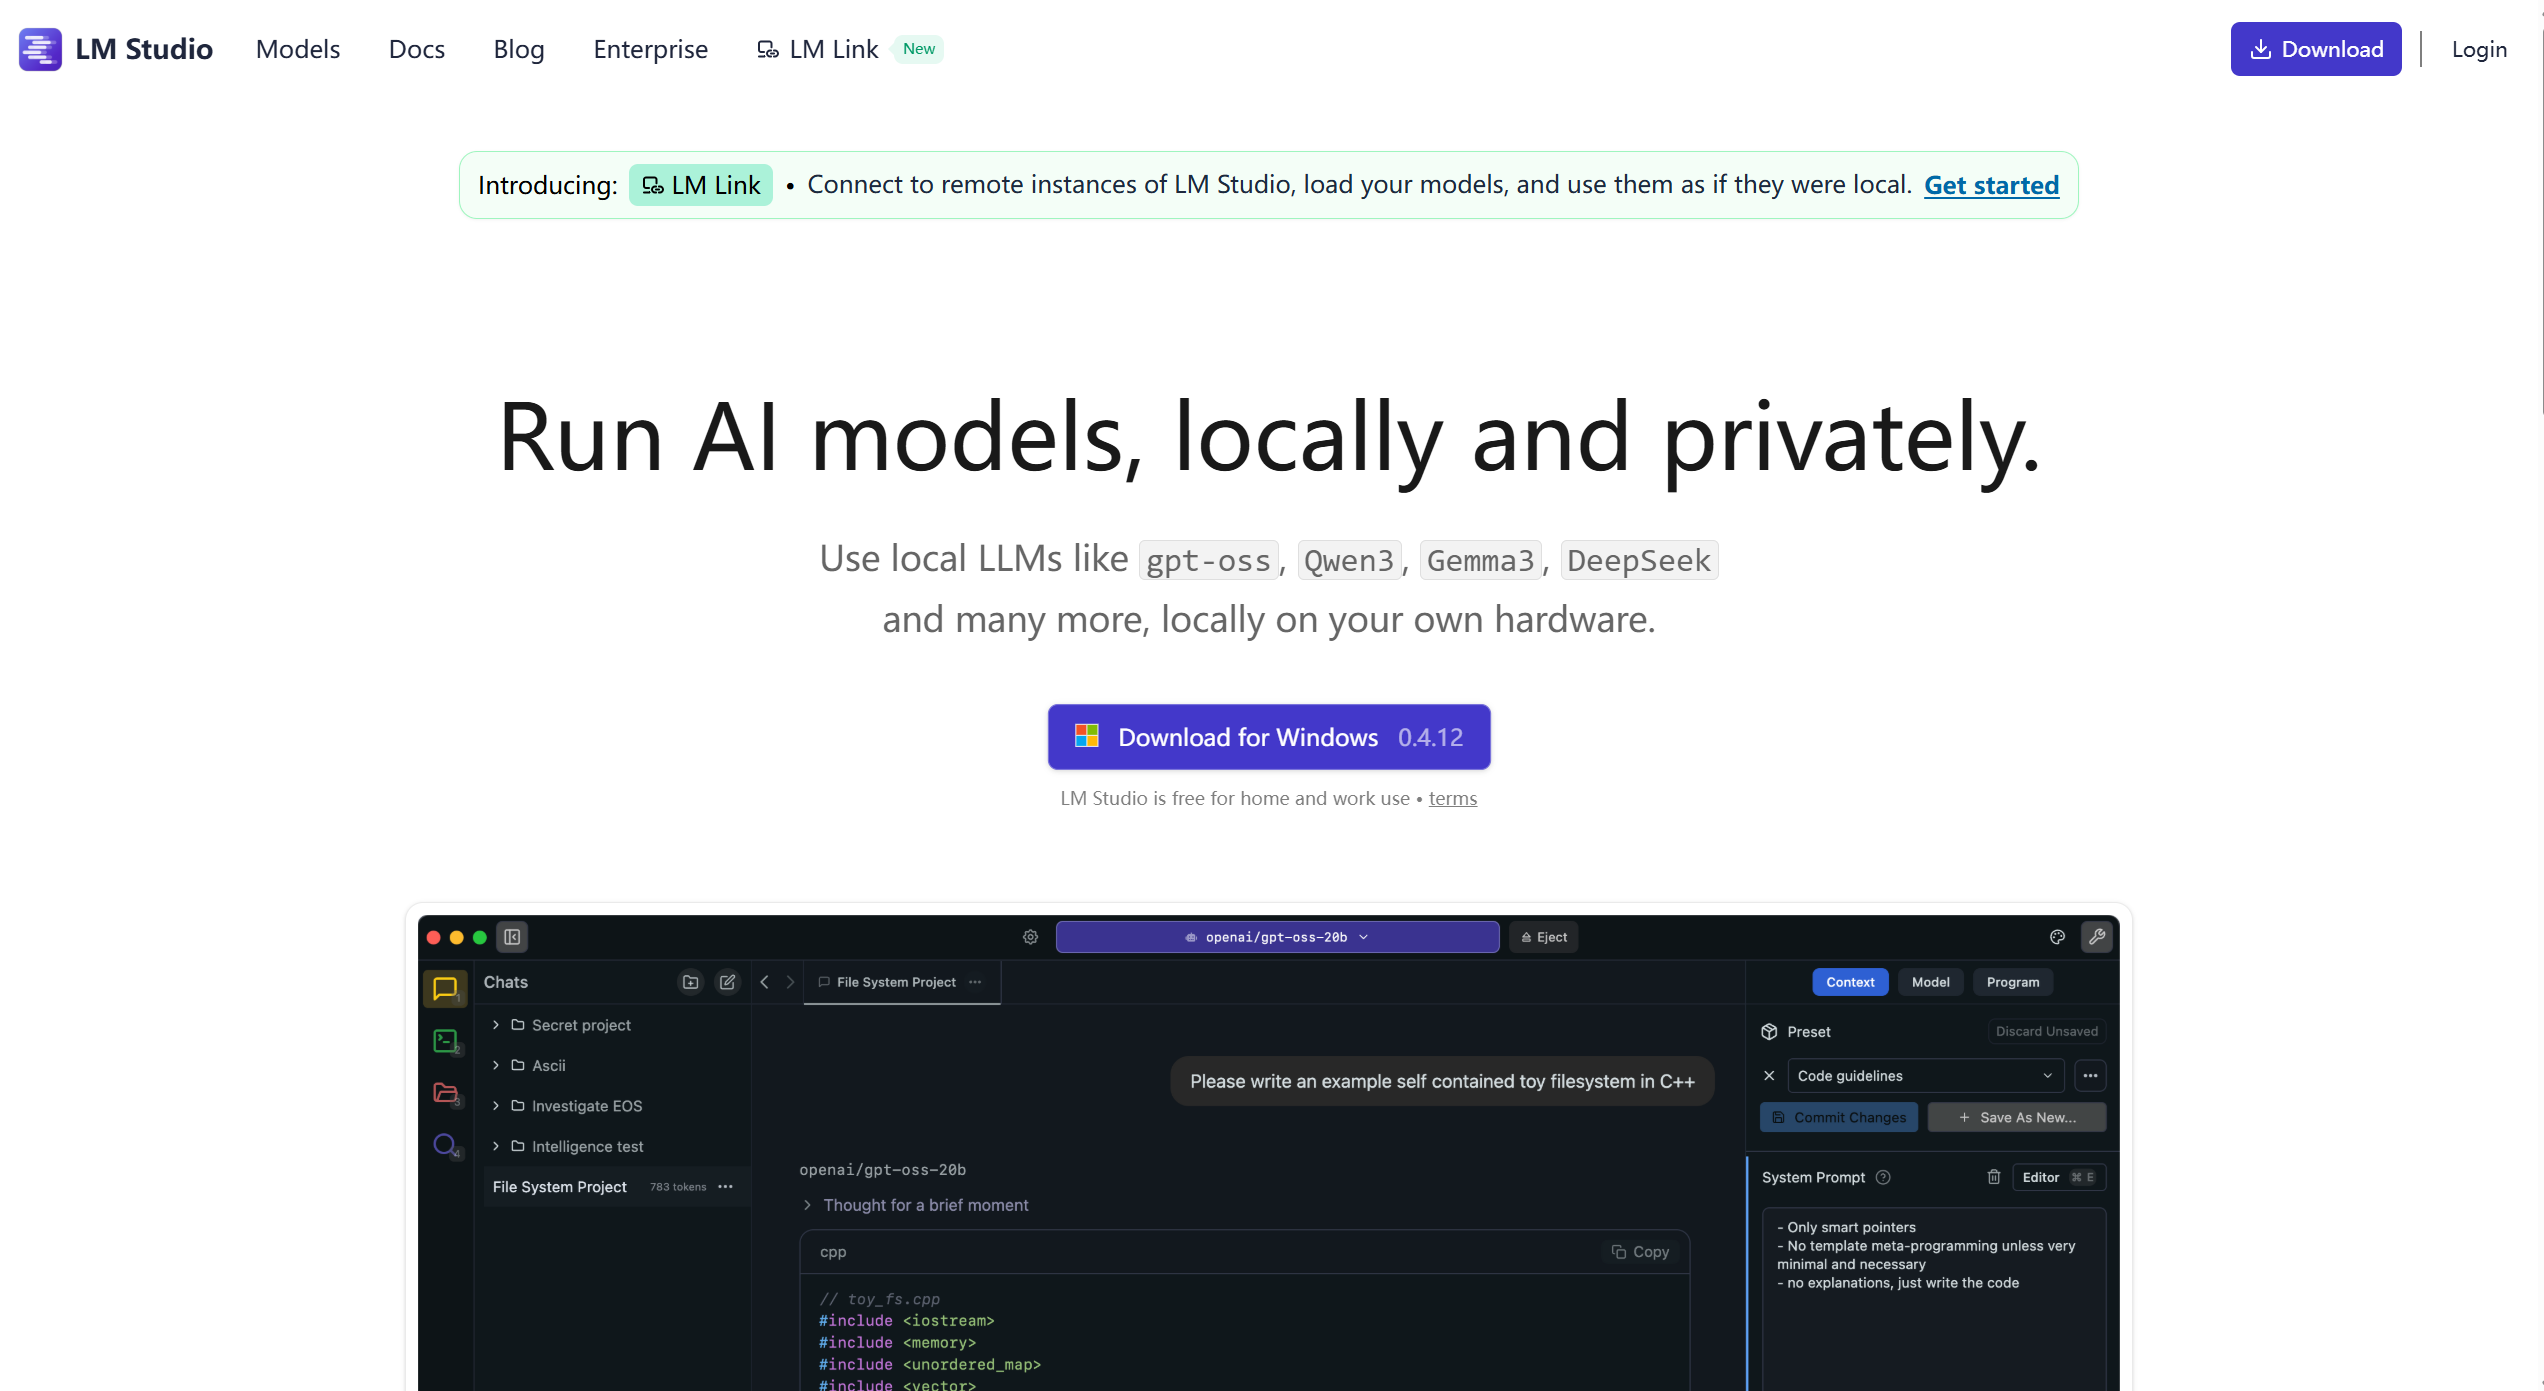Switch to the Program tab
2544x1391 pixels.
pyautogui.click(x=2012, y=982)
